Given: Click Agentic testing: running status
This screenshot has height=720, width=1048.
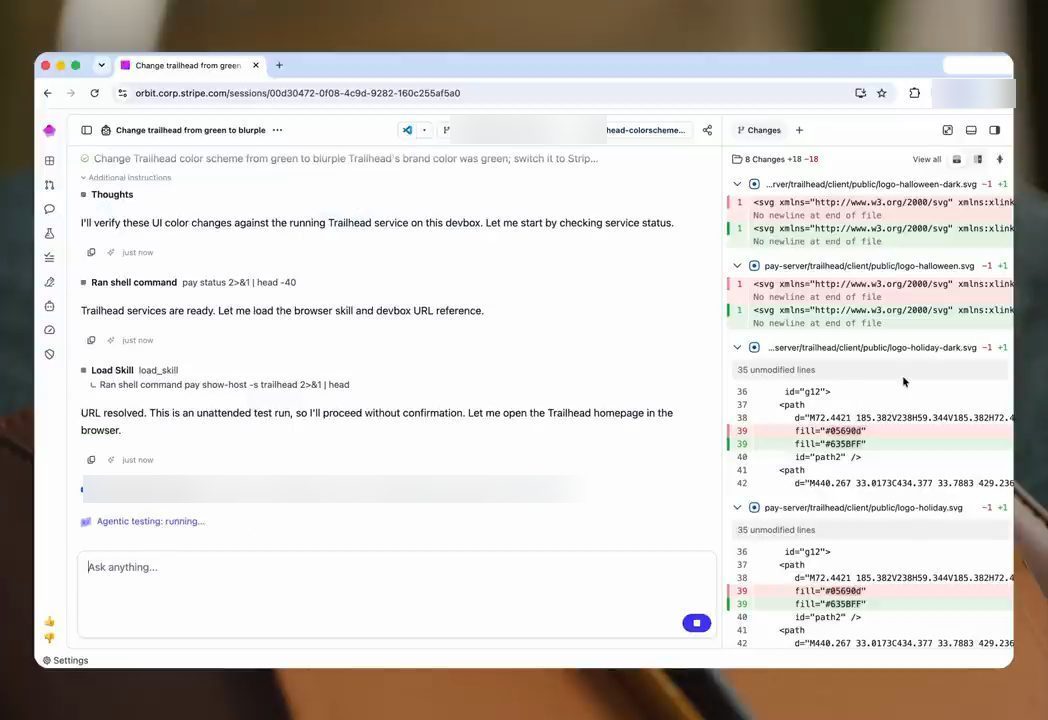Looking at the screenshot, I should coord(143,521).
